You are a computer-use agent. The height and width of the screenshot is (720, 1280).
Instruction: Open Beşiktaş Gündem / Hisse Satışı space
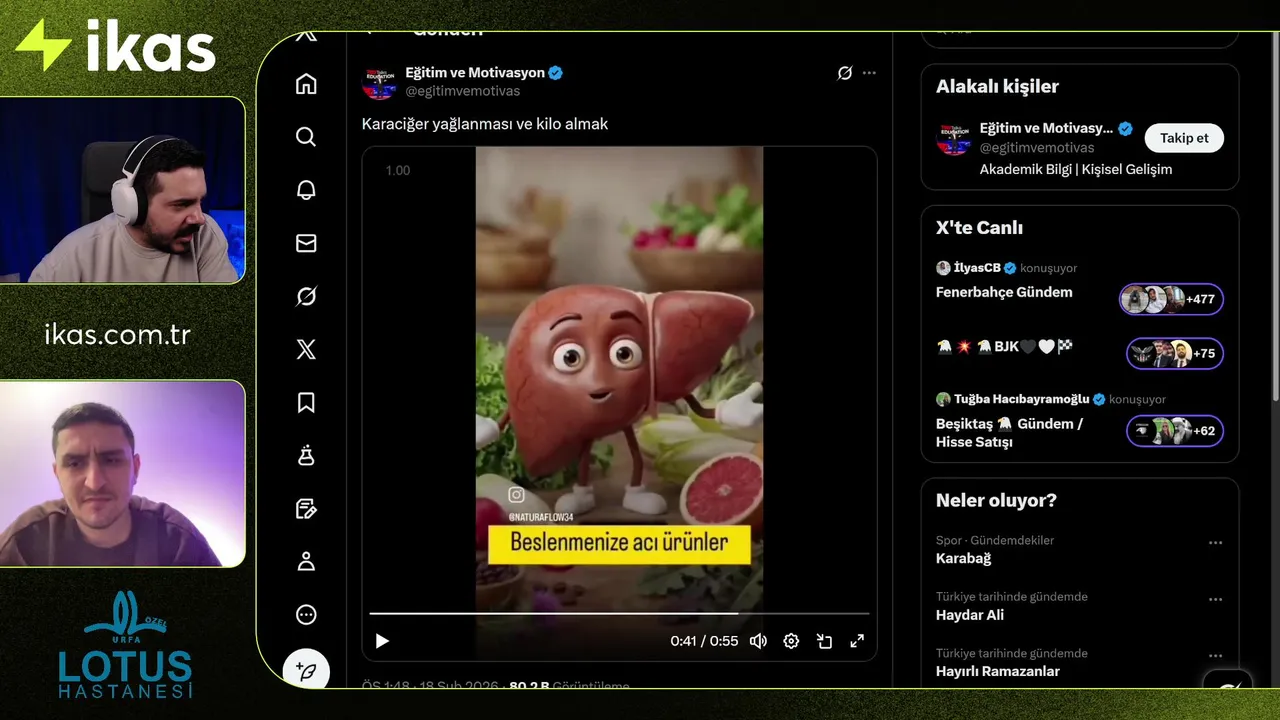click(1010, 433)
